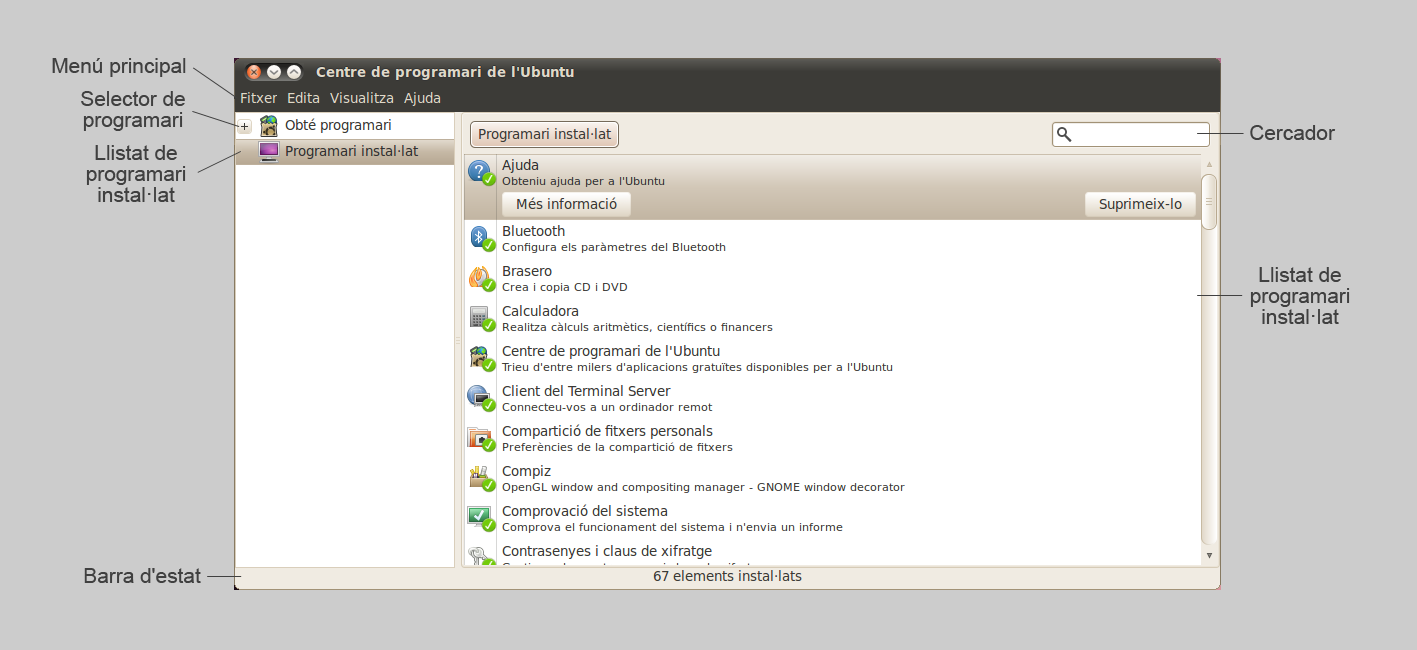Click the Compiz application icon
1417x650 pixels.
tap(481, 478)
